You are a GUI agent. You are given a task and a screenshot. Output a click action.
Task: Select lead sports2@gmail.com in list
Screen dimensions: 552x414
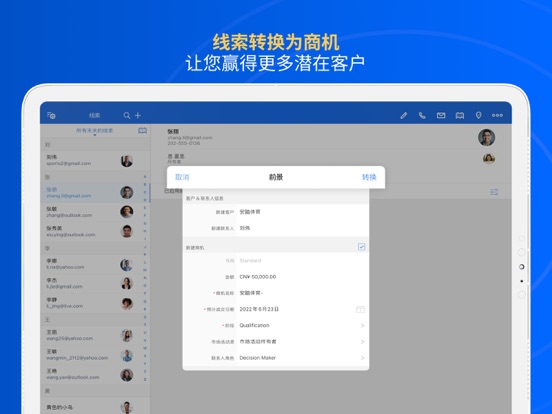tap(95, 161)
